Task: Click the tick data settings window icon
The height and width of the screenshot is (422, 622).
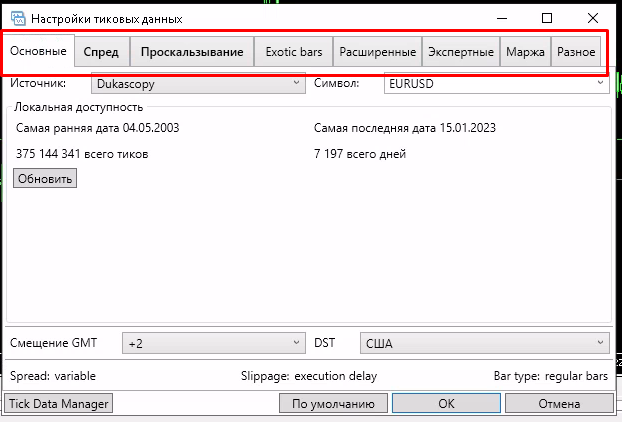Action: [18, 19]
